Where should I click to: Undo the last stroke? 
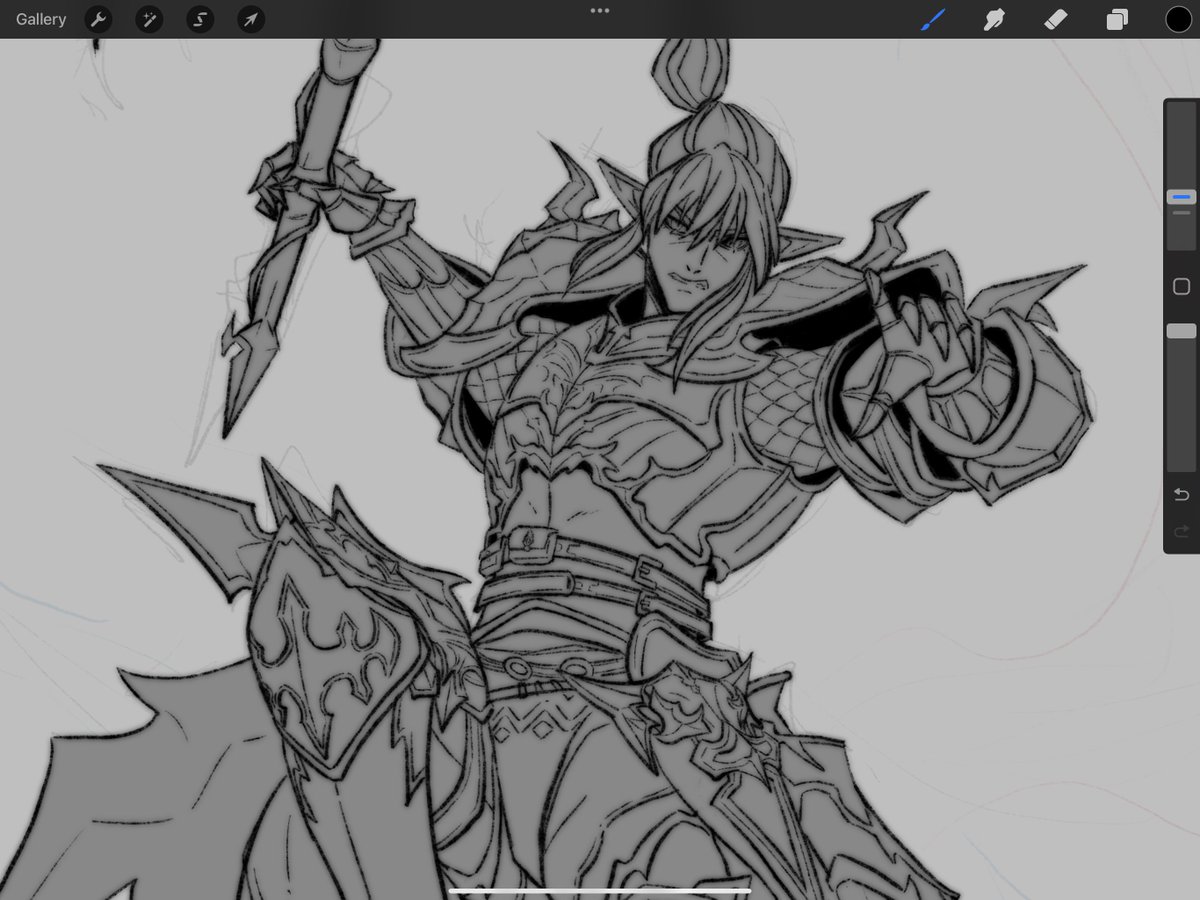pyautogui.click(x=1181, y=495)
